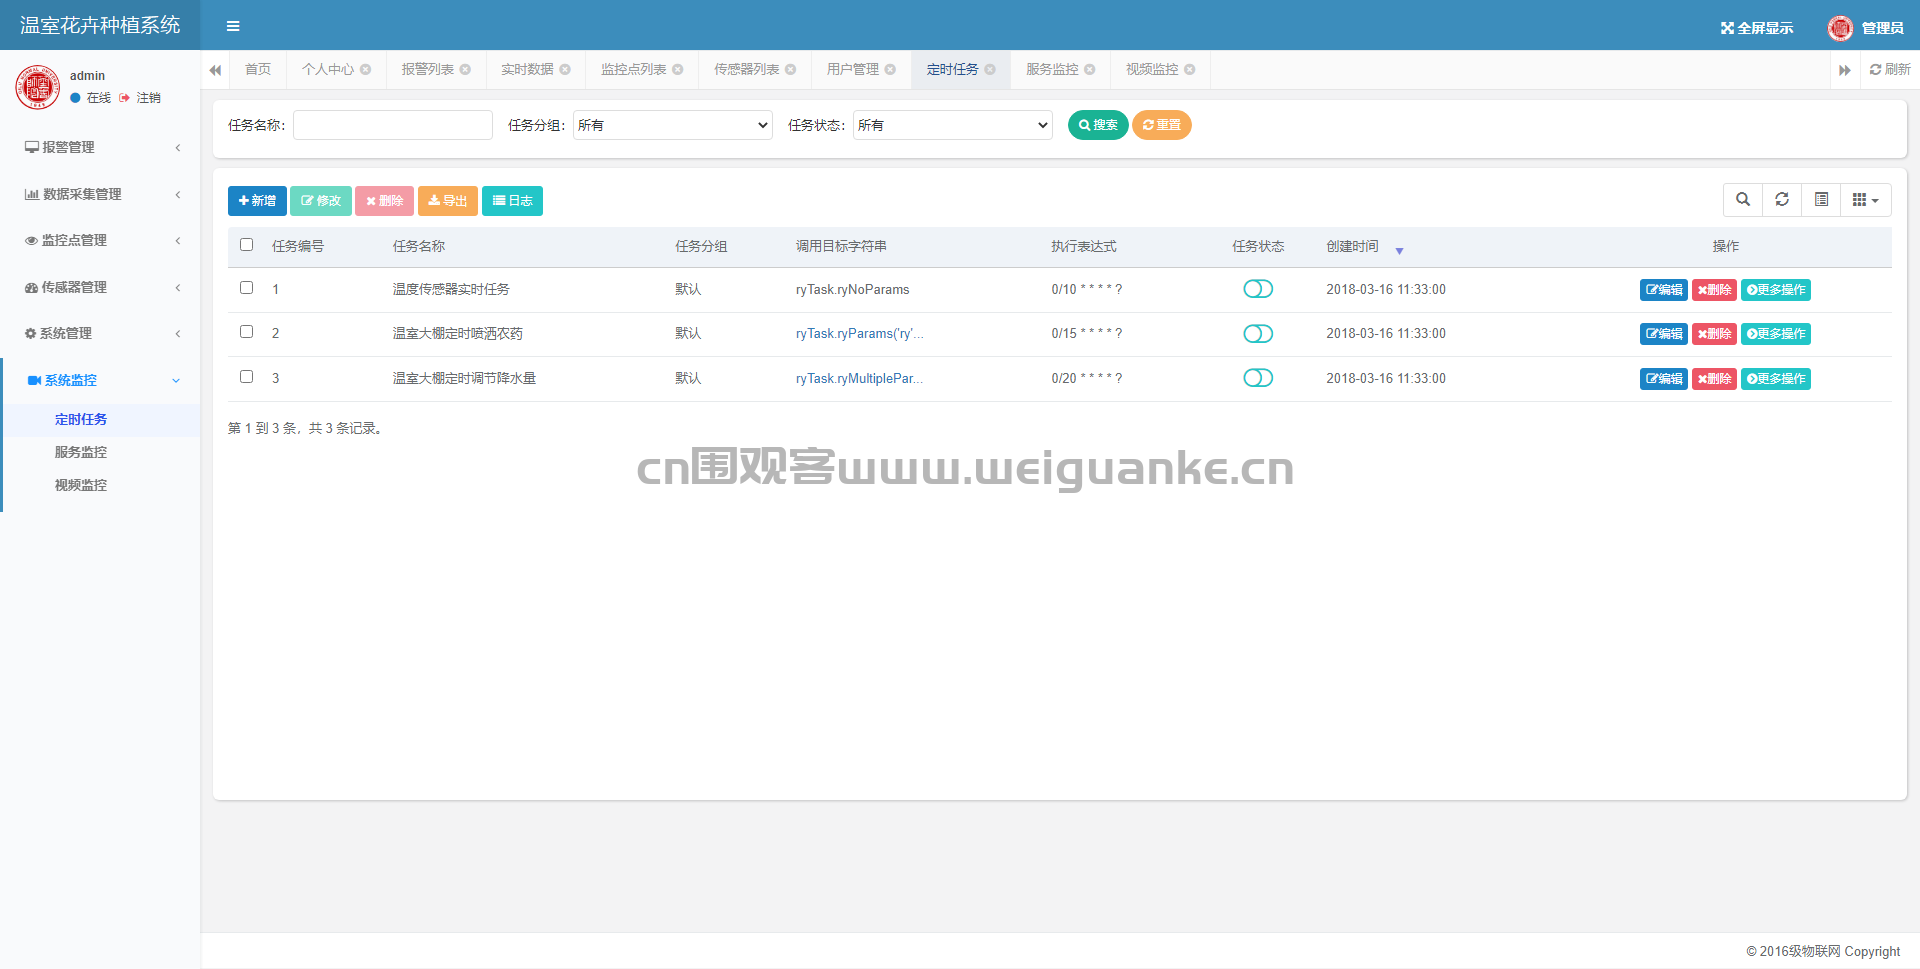1920x969 pixels.
Task: Switch to the 个人中心 tab
Action: [x=328, y=69]
